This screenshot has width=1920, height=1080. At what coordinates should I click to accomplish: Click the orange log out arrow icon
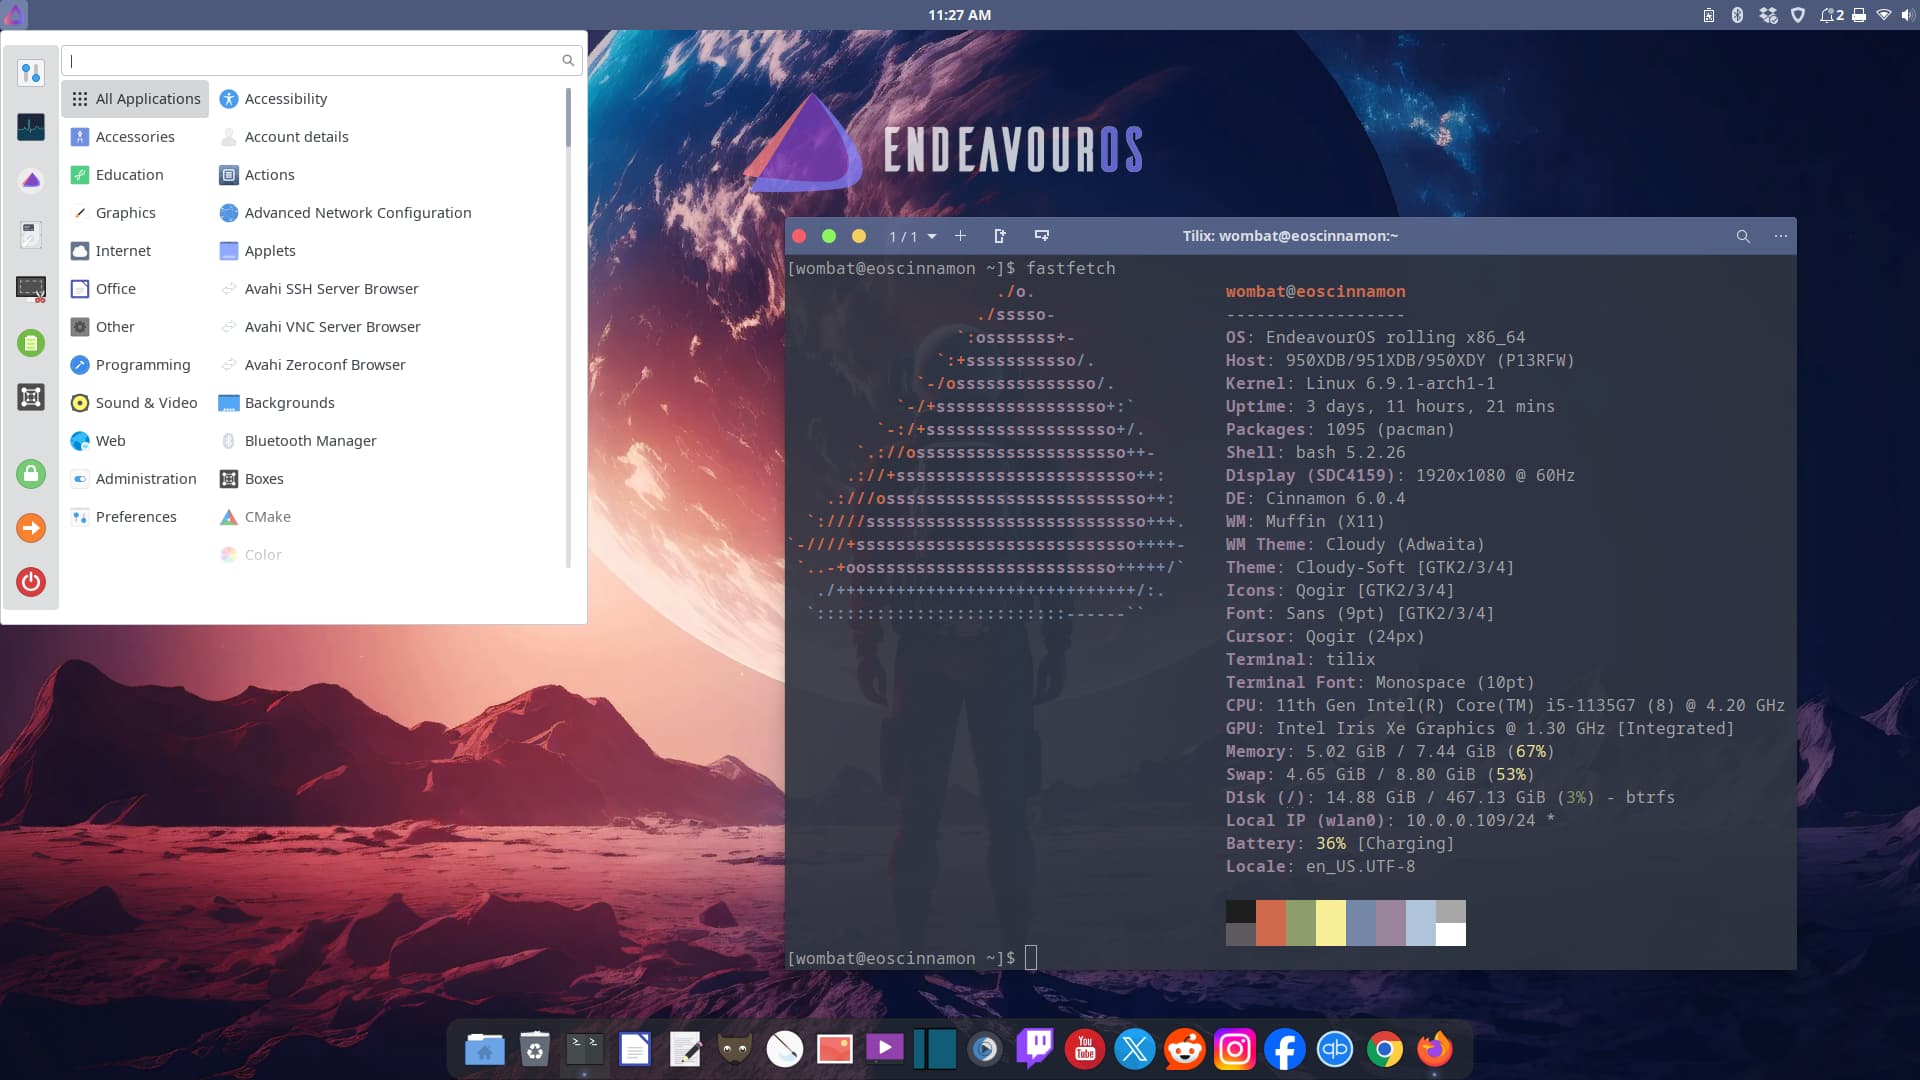coord(31,528)
